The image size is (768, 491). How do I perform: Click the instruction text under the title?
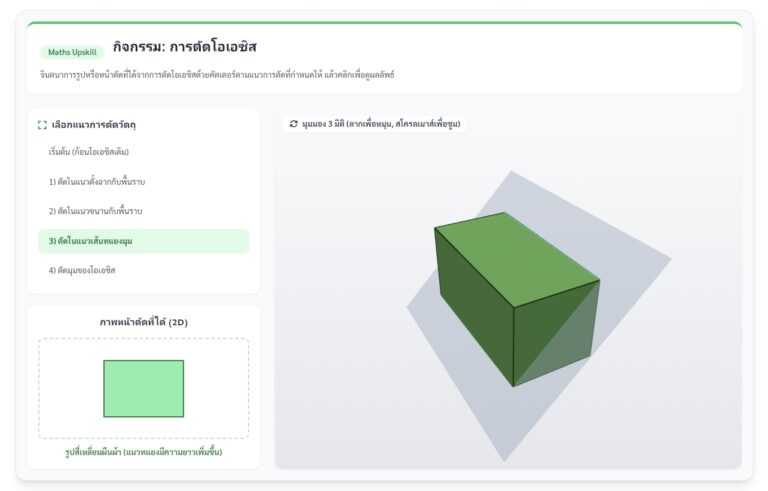click(217, 75)
